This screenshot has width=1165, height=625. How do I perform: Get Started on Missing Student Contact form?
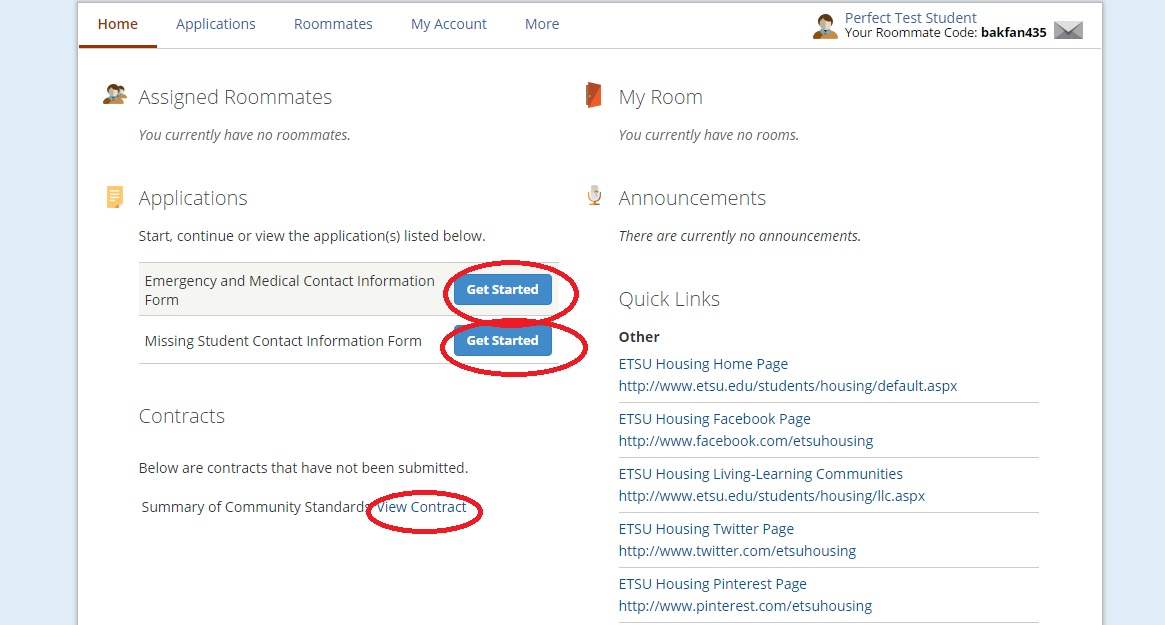coord(502,341)
